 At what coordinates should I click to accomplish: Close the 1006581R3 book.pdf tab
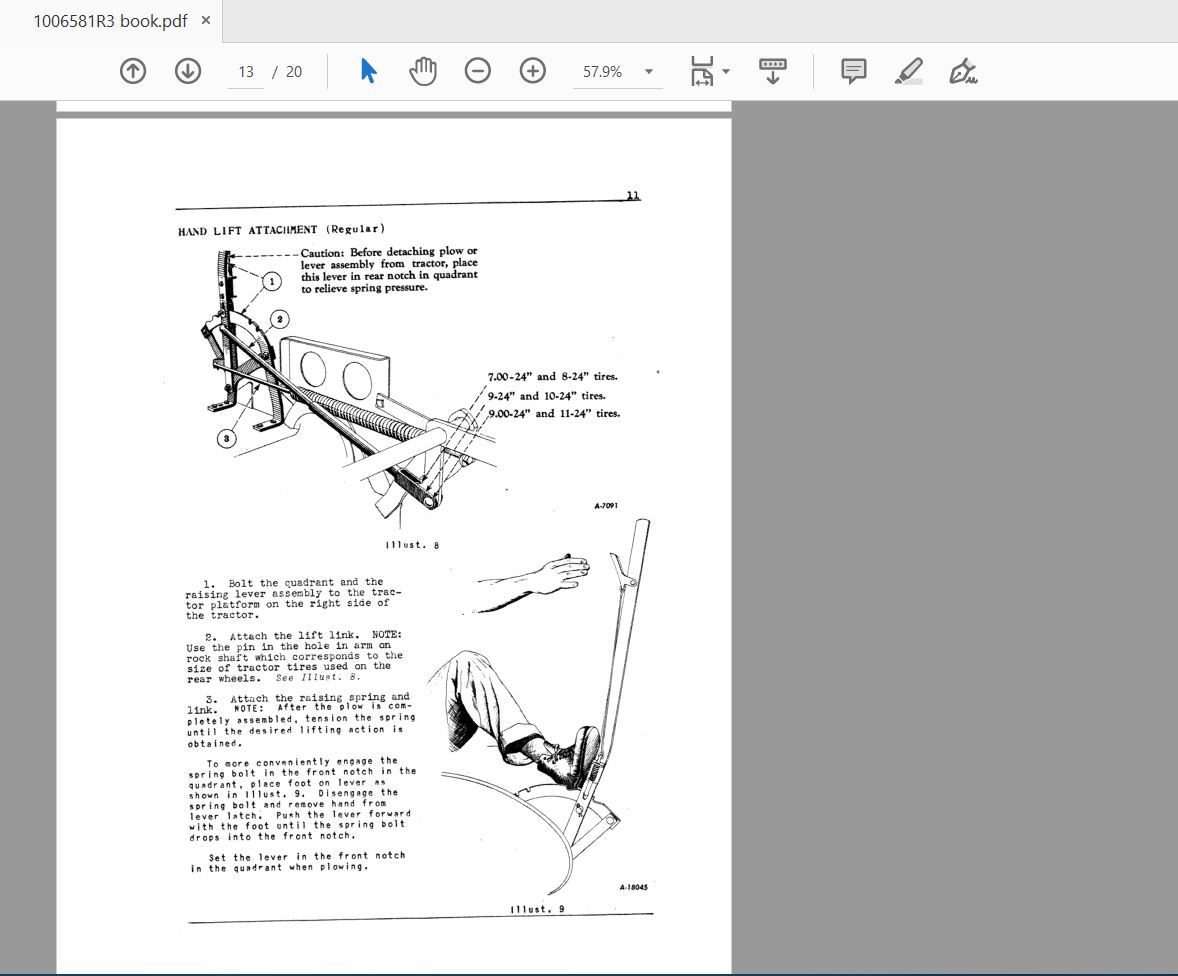coord(206,21)
